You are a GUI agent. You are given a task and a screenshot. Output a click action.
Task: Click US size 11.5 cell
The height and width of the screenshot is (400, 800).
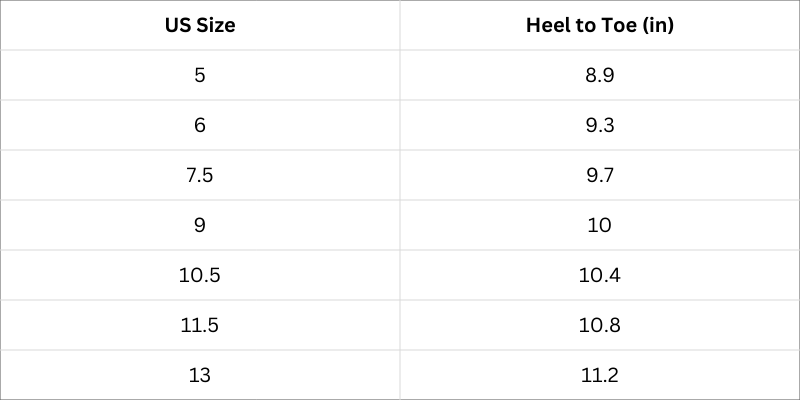200,326
